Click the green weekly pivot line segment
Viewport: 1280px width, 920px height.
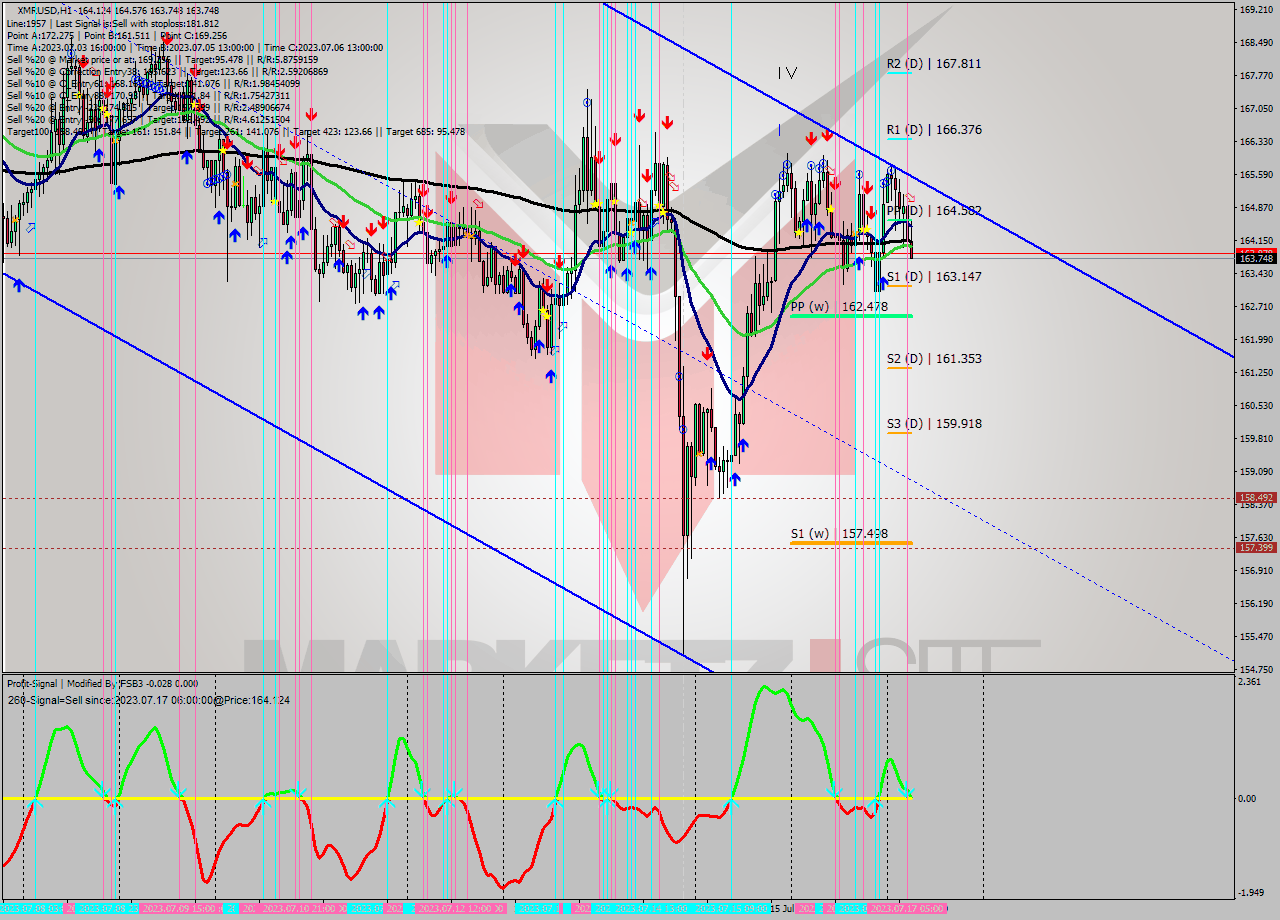coord(850,315)
